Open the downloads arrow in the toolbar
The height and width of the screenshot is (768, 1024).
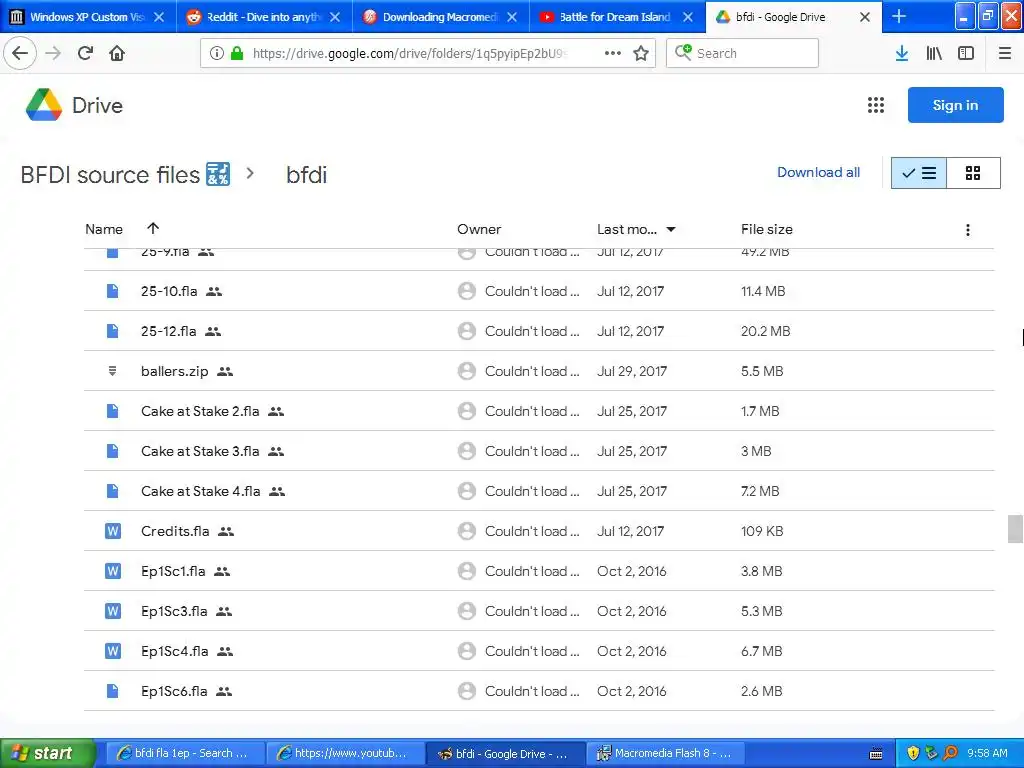tap(902, 53)
